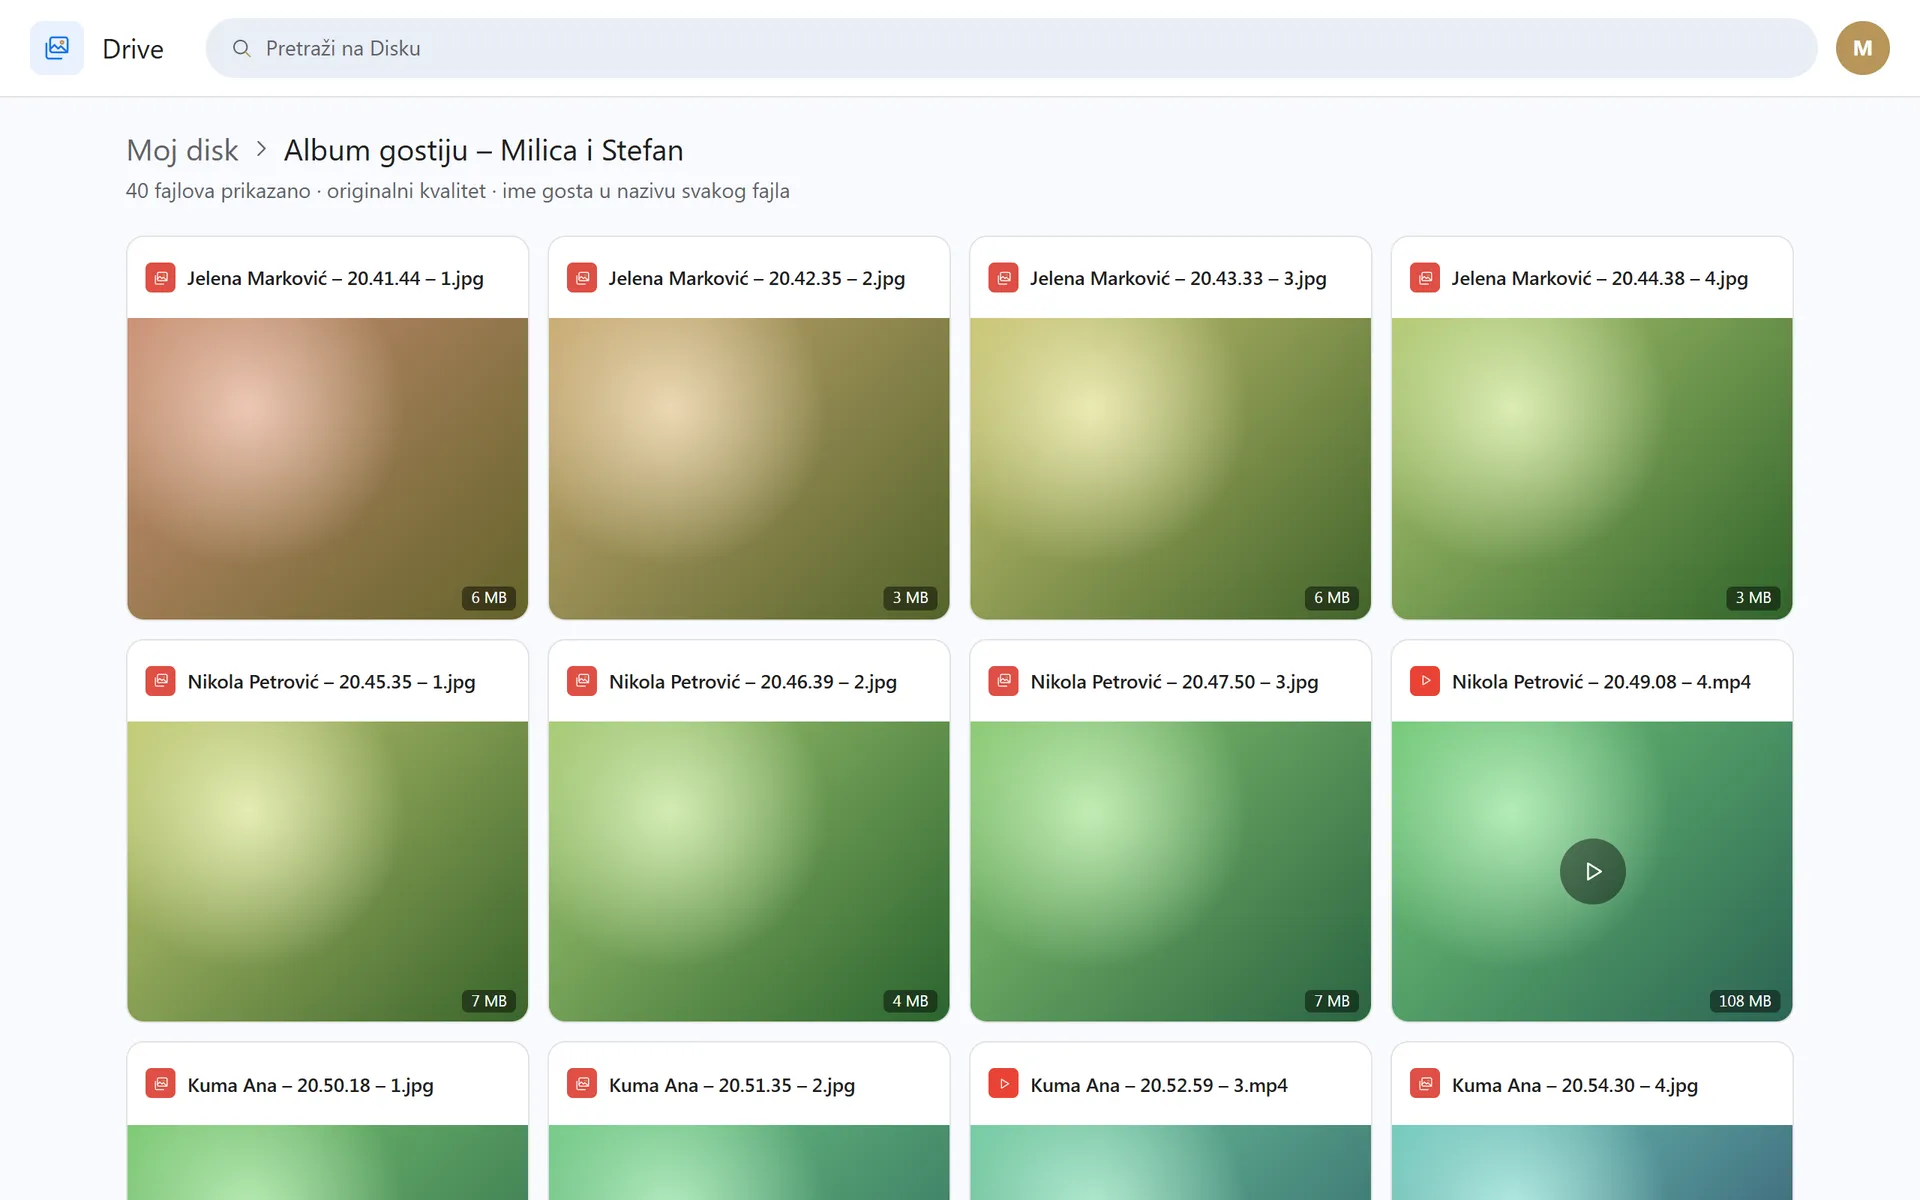Screen dimensions: 1920x1200
Task: Click image icon of Jelena Marković 20.41.44 file
Action: click(160, 278)
